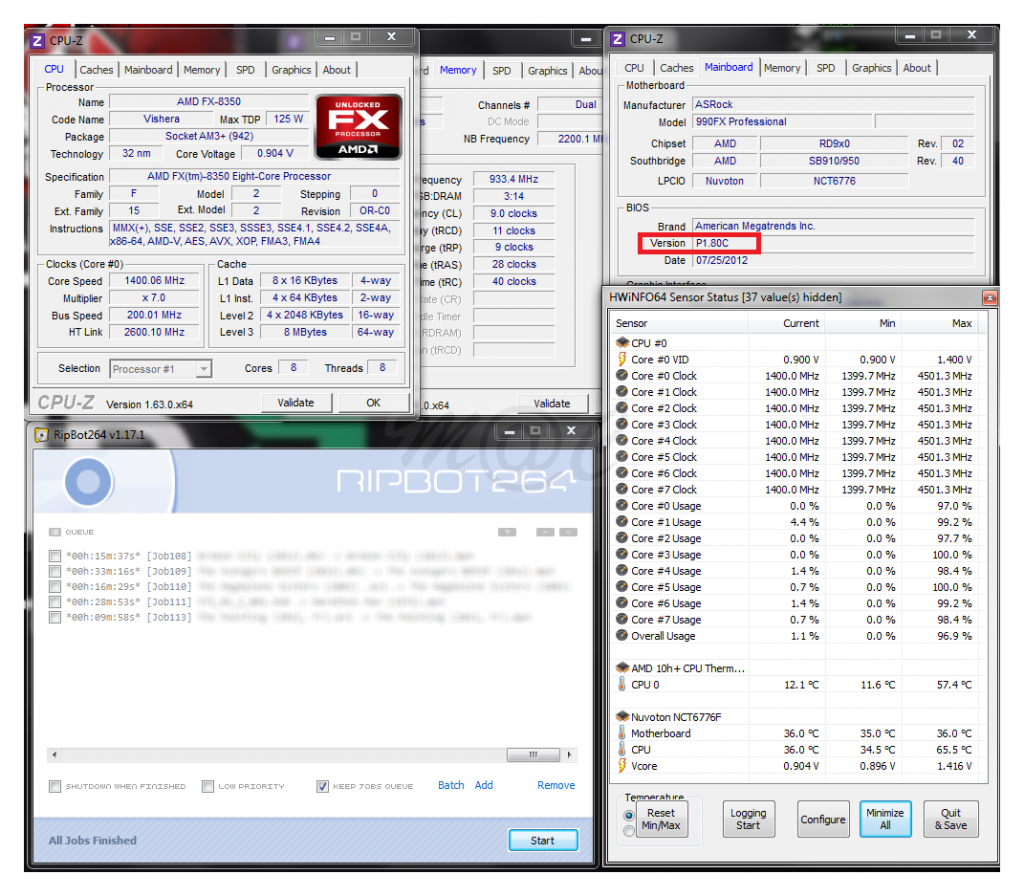Click the Configure button in HWiNFO64
Image resolution: width=1024 pixels, height=895 pixels.
(x=822, y=819)
